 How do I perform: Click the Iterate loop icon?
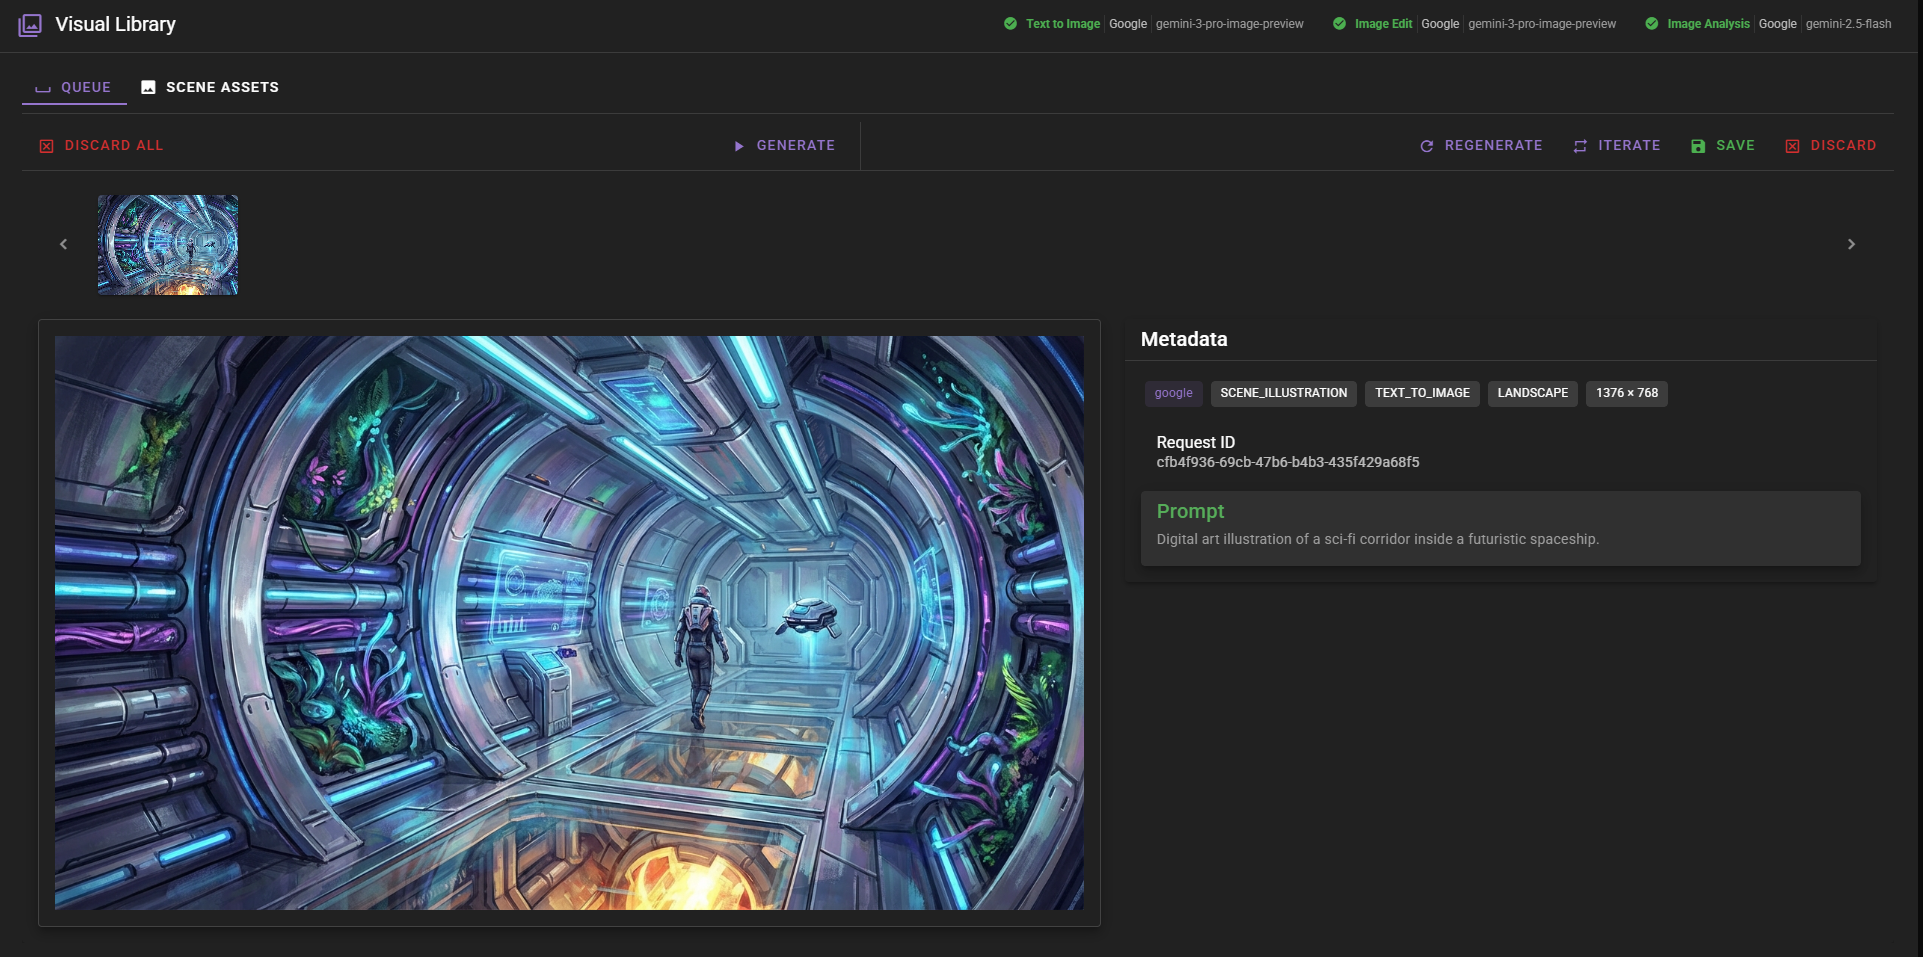point(1581,145)
